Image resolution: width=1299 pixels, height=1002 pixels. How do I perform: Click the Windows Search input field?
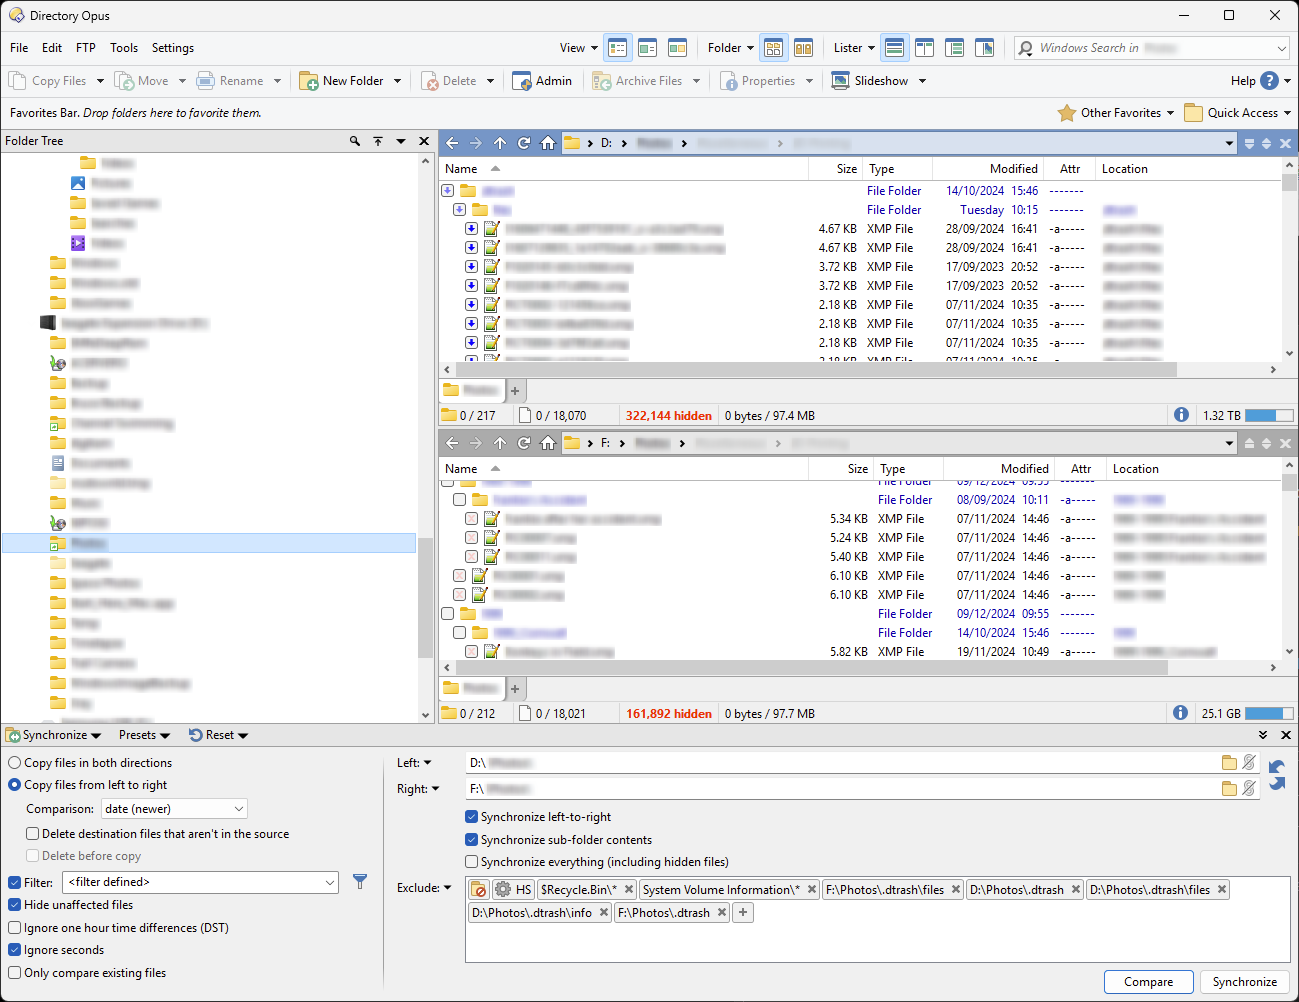click(x=1152, y=48)
